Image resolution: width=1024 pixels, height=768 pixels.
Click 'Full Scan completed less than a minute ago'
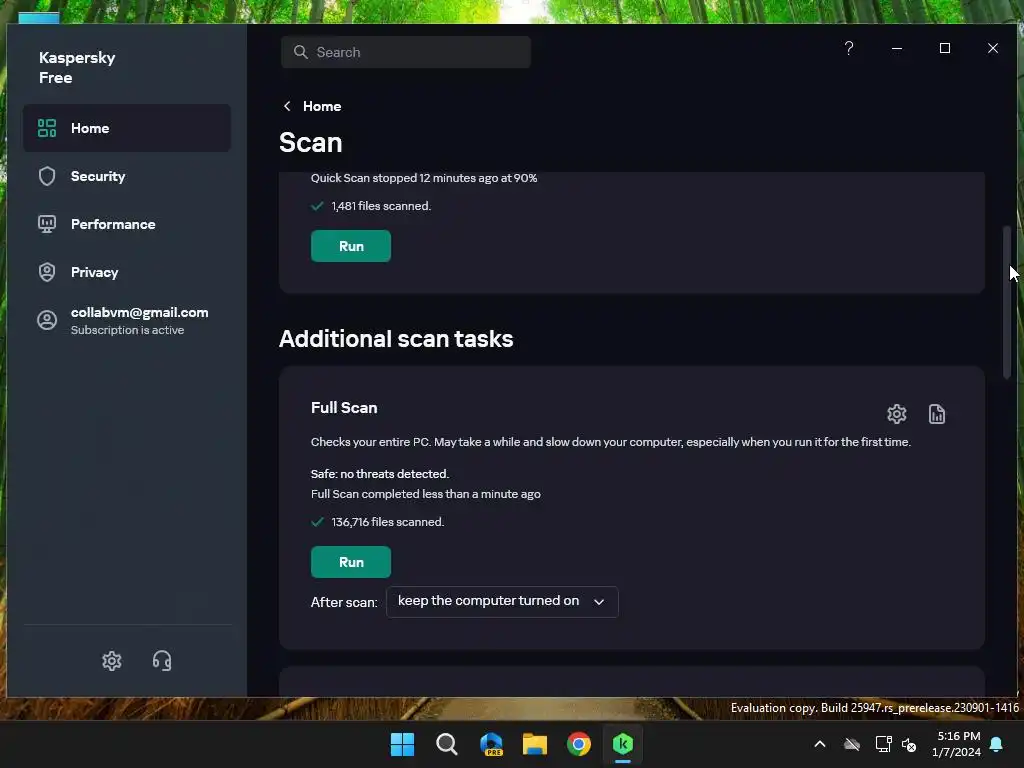click(426, 494)
